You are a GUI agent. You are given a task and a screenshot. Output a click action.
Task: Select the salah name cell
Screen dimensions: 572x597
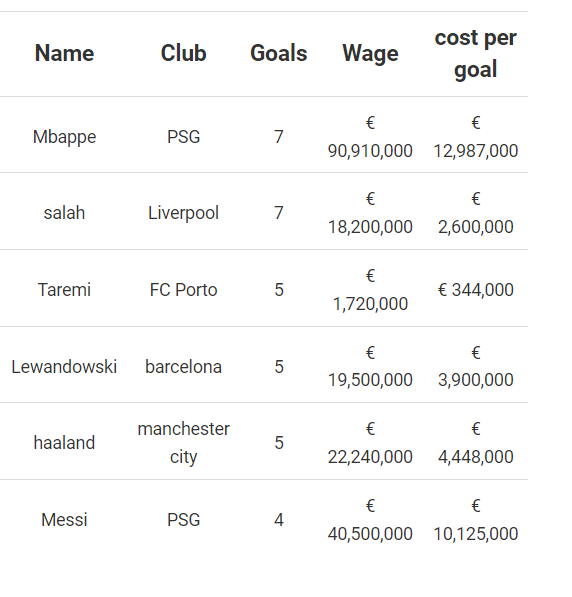pyautogui.click(x=64, y=213)
